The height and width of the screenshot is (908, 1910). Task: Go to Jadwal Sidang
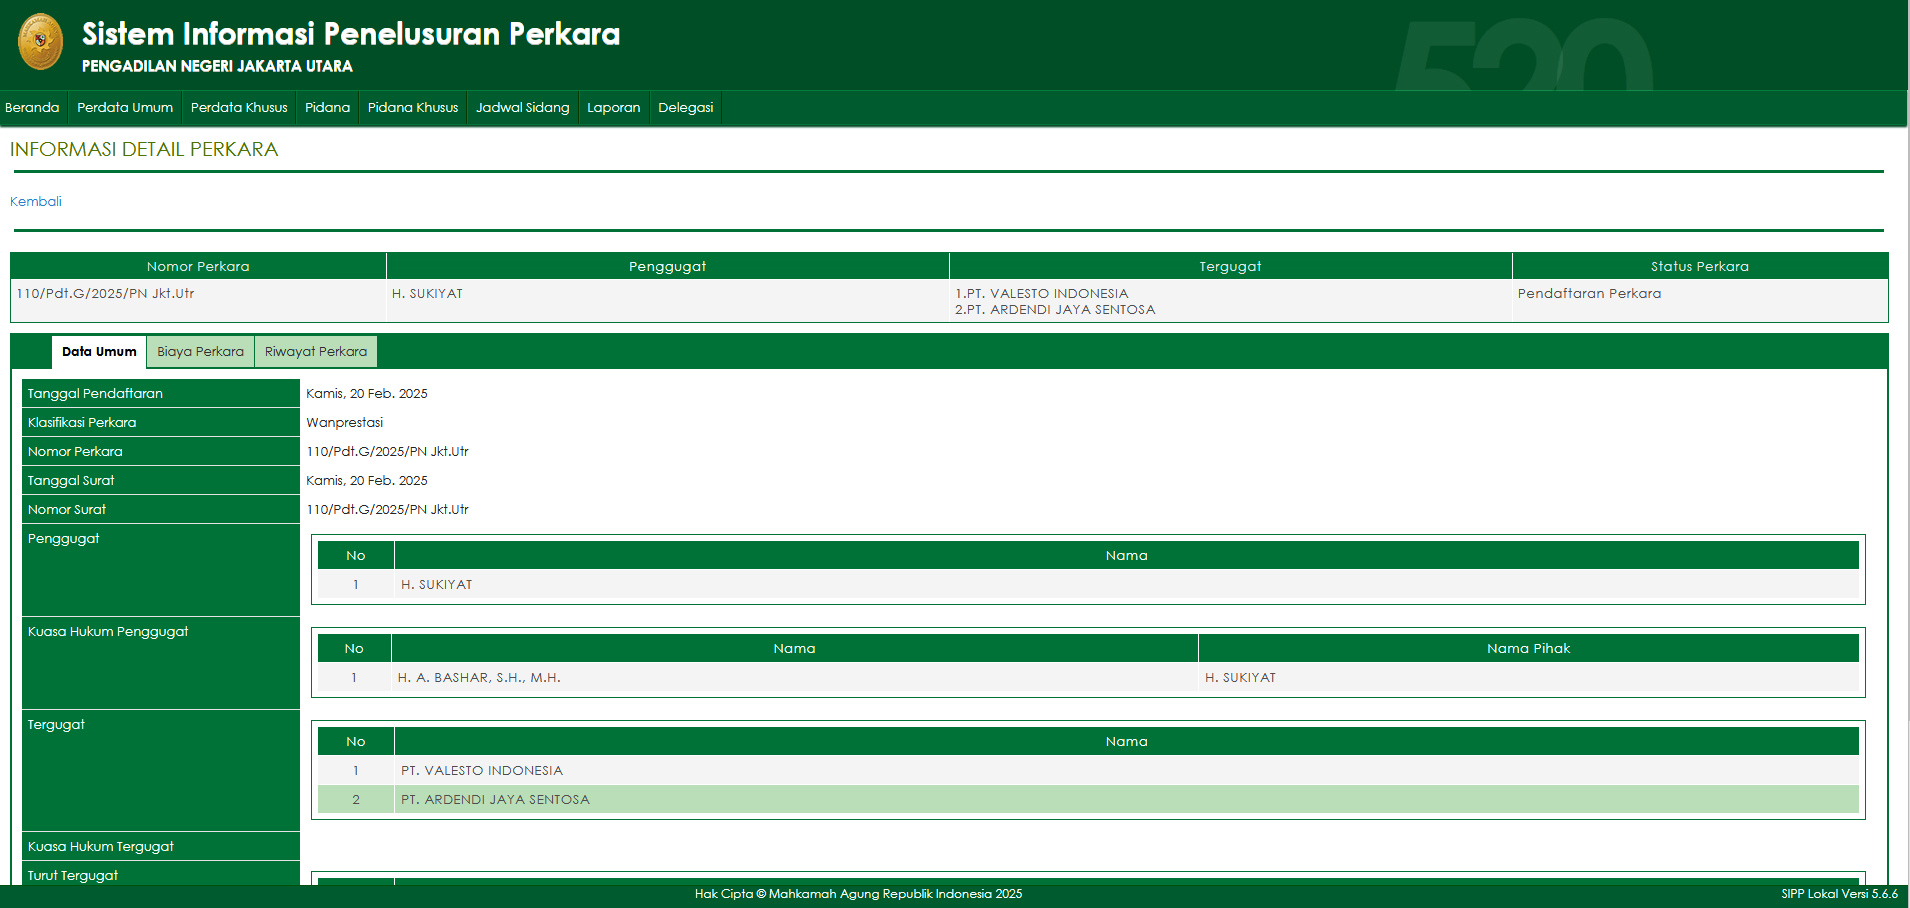click(522, 108)
